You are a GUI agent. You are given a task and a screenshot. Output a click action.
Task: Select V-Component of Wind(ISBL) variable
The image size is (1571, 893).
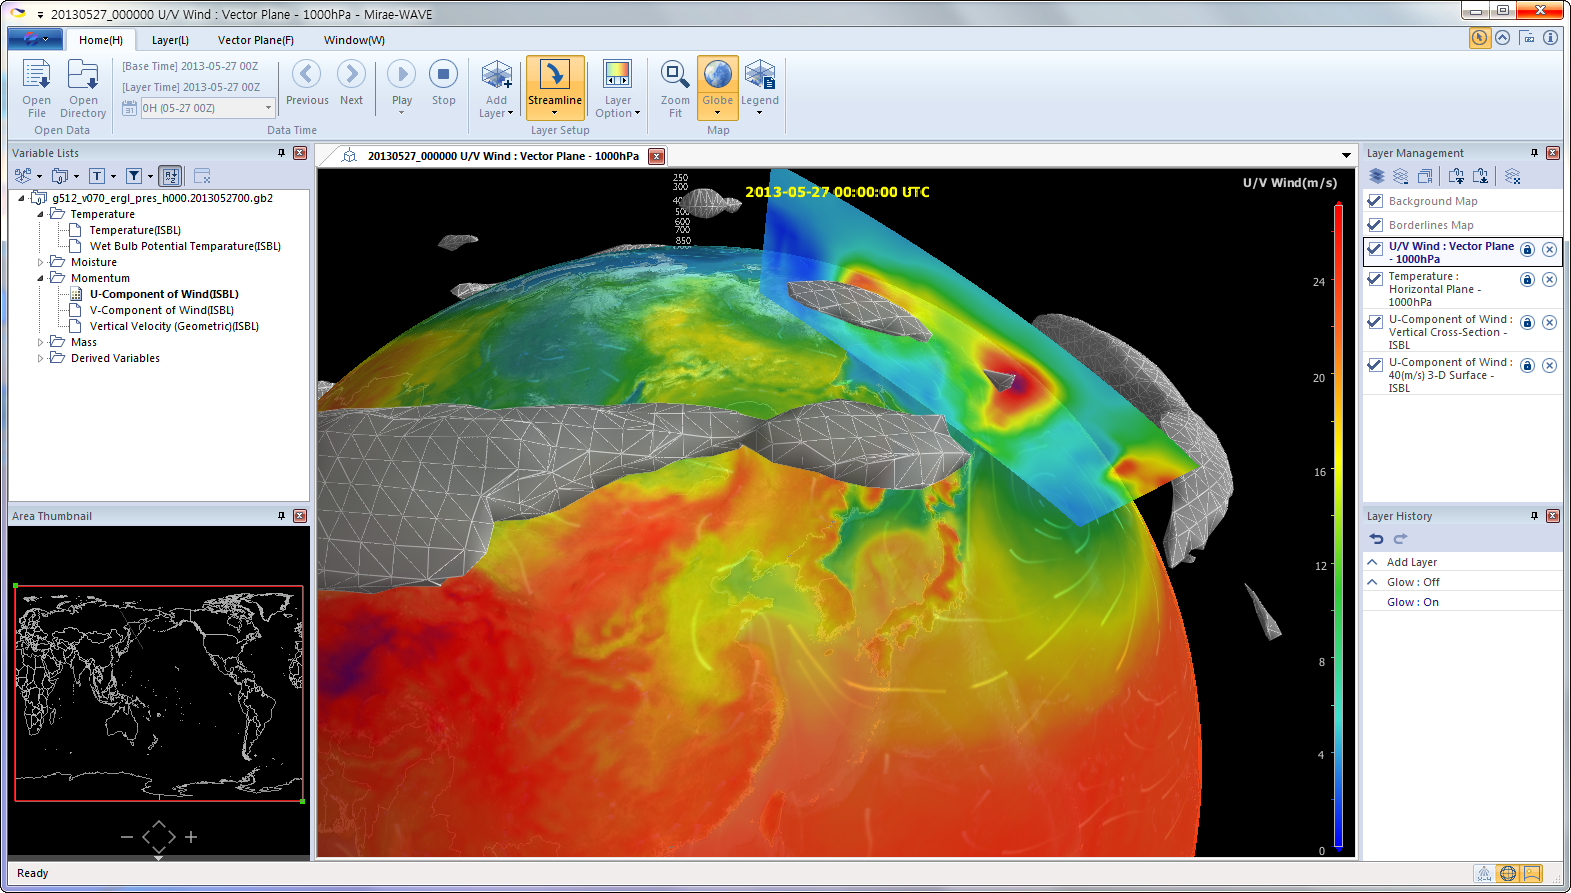click(162, 310)
